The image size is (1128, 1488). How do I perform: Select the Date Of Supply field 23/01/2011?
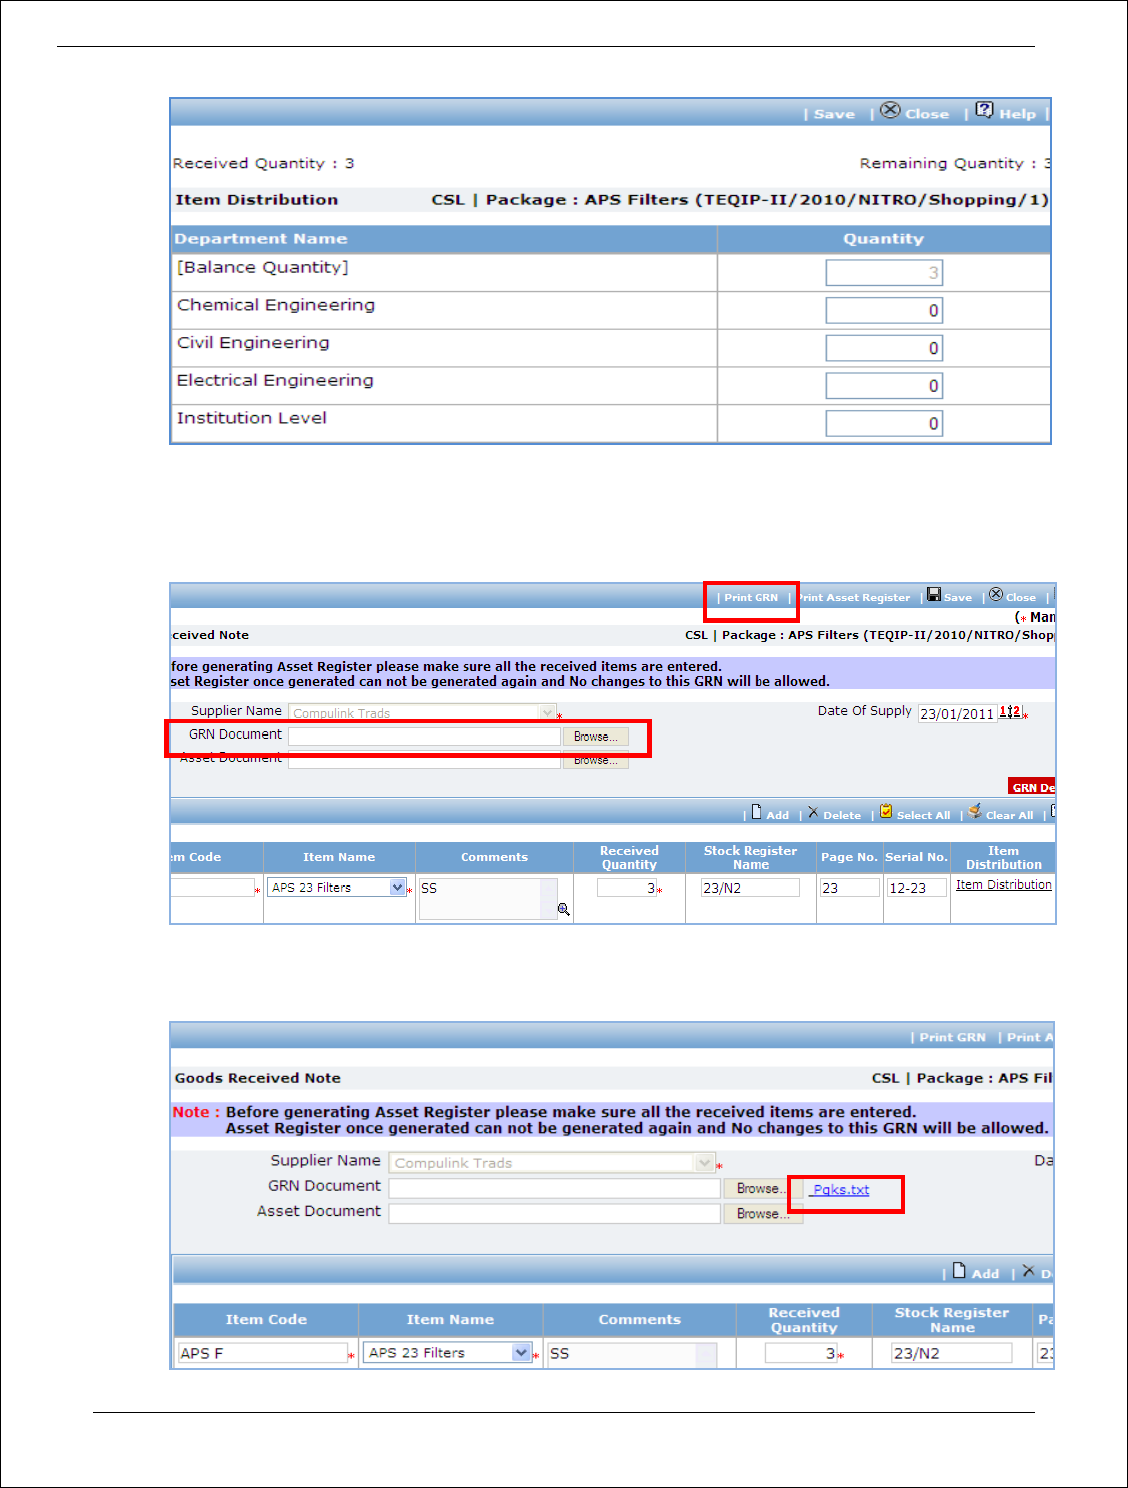click(x=957, y=713)
